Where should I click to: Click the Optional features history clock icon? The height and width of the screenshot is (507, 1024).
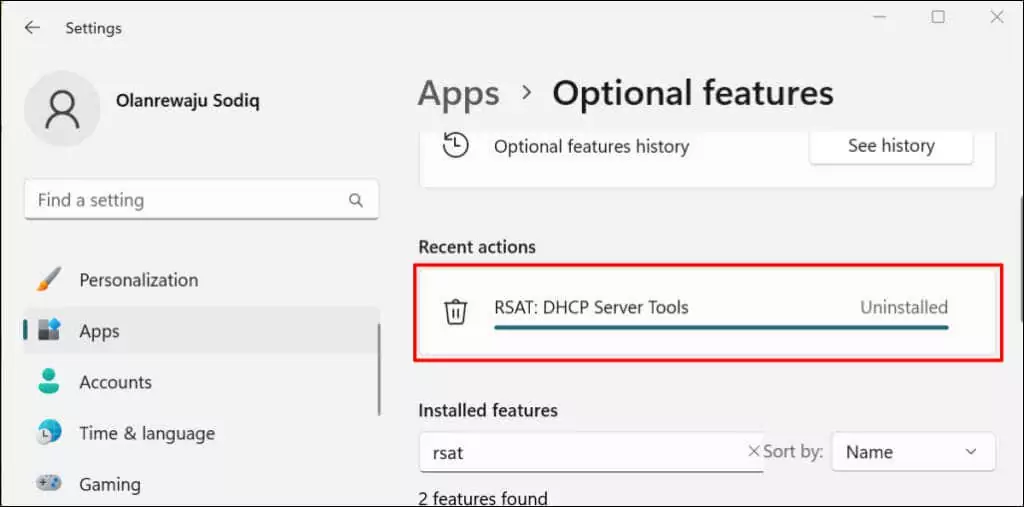(455, 146)
